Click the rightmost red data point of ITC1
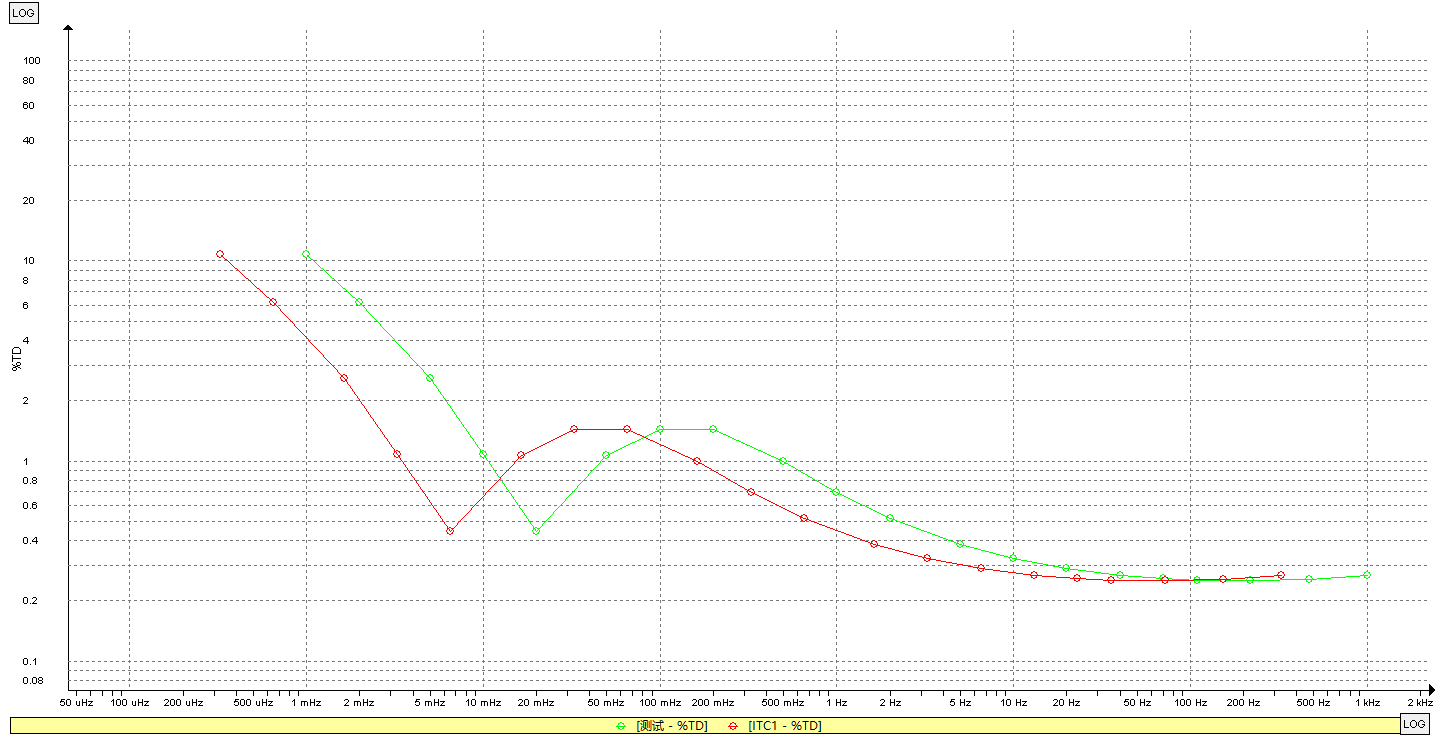1439x744 pixels. [x=1281, y=575]
